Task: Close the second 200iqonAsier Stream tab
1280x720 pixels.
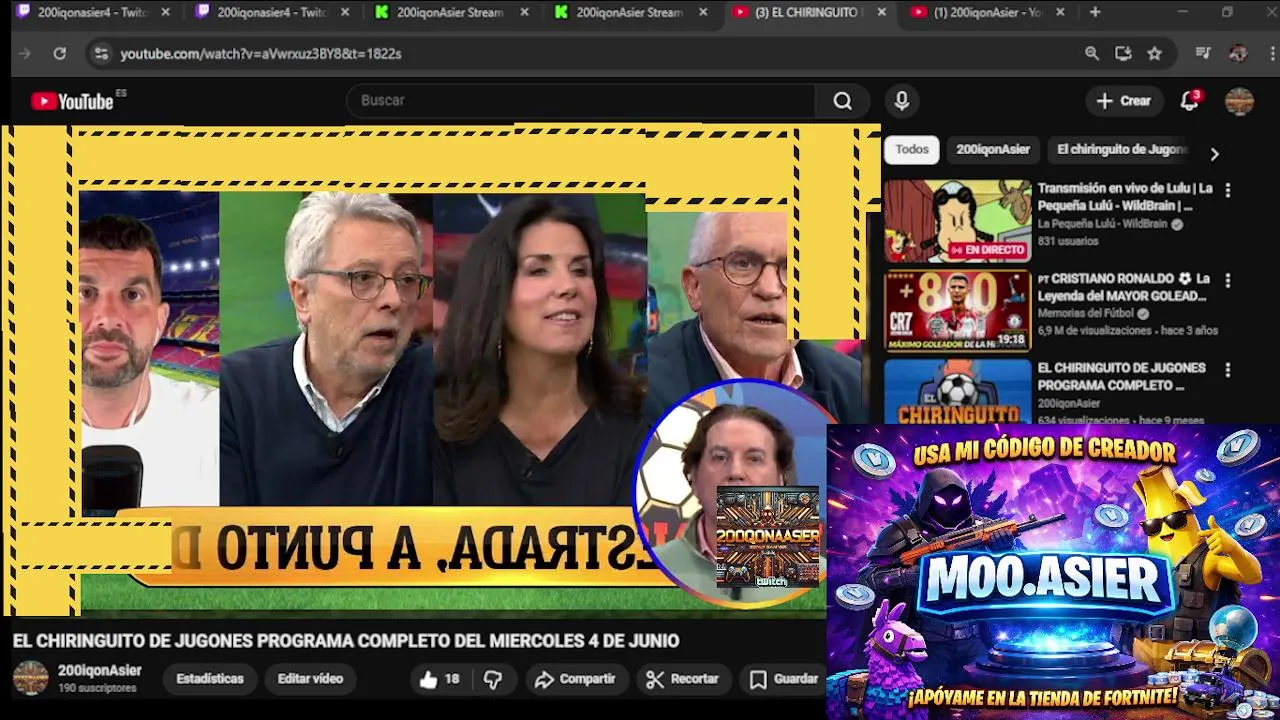Action: tap(703, 12)
